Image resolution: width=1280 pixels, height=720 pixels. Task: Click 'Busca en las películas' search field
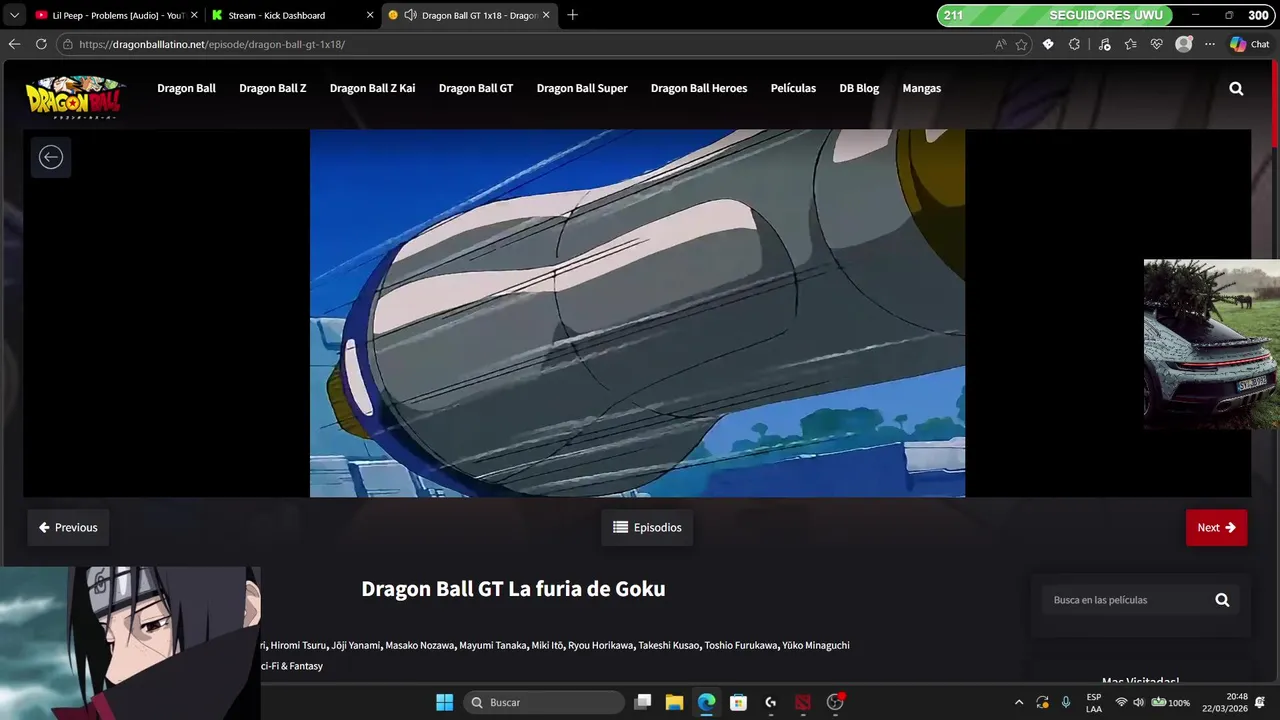point(1126,600)
